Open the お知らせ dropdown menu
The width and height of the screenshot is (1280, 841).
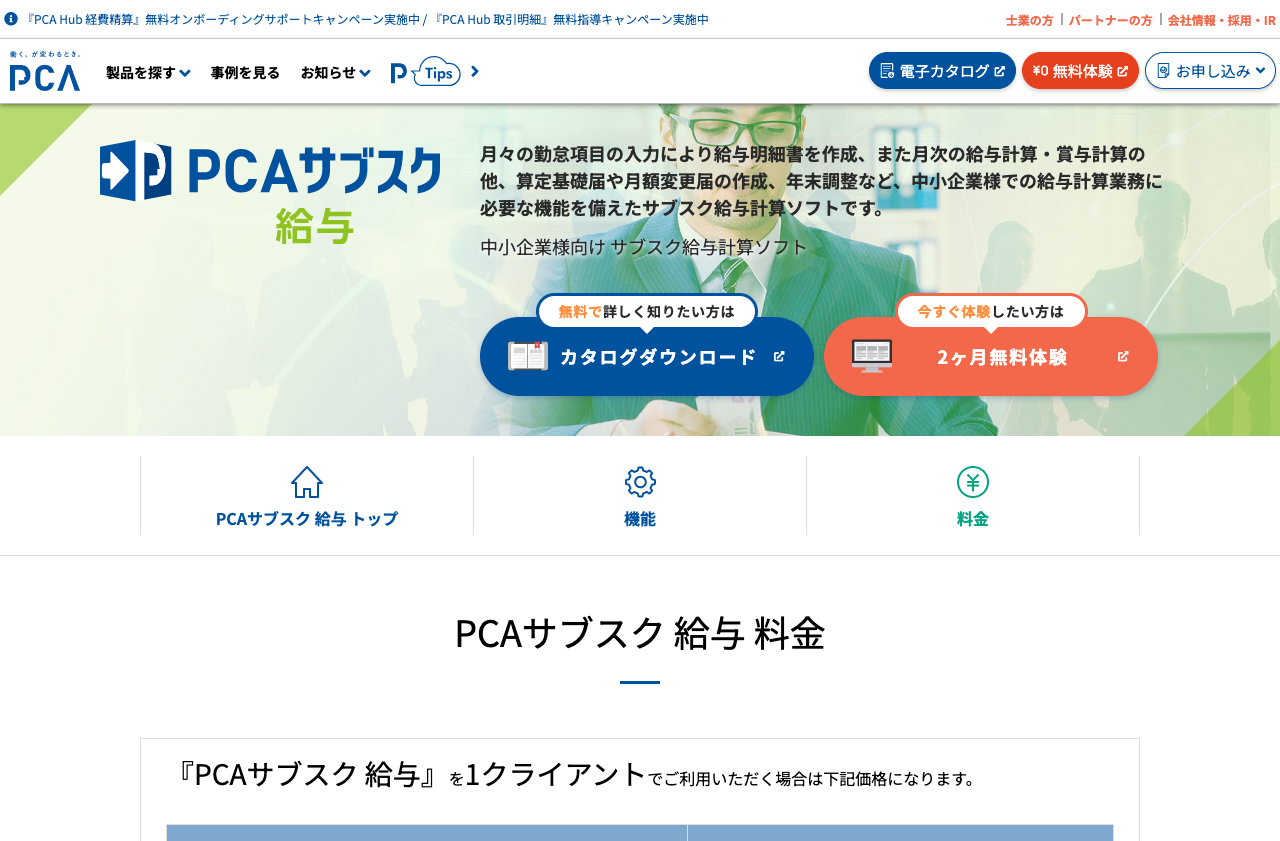(333, 71)
